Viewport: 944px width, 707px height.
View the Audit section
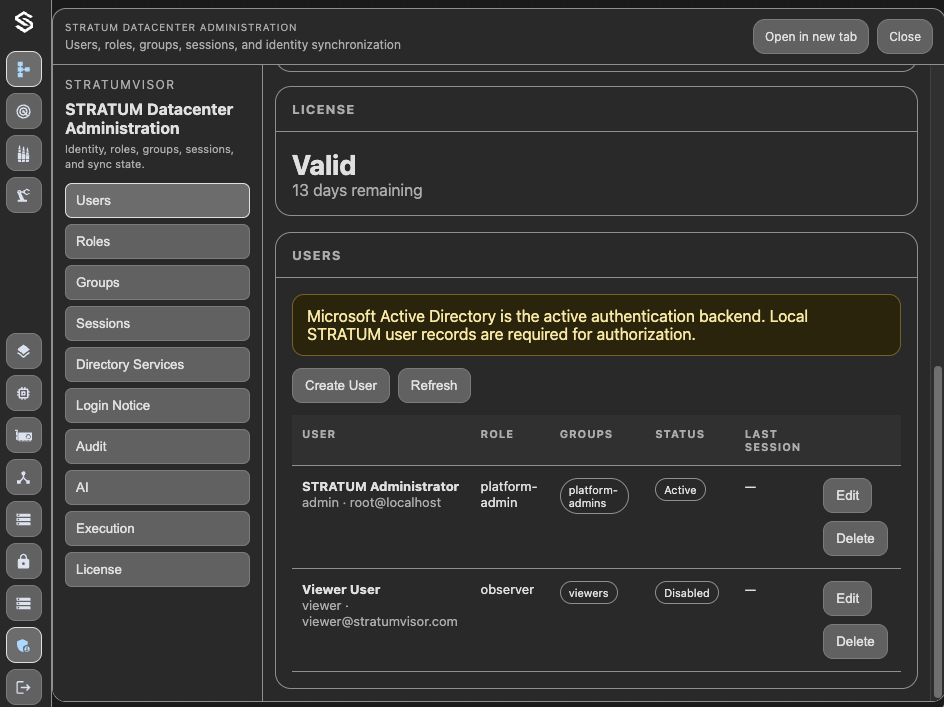tap(157, 446)
